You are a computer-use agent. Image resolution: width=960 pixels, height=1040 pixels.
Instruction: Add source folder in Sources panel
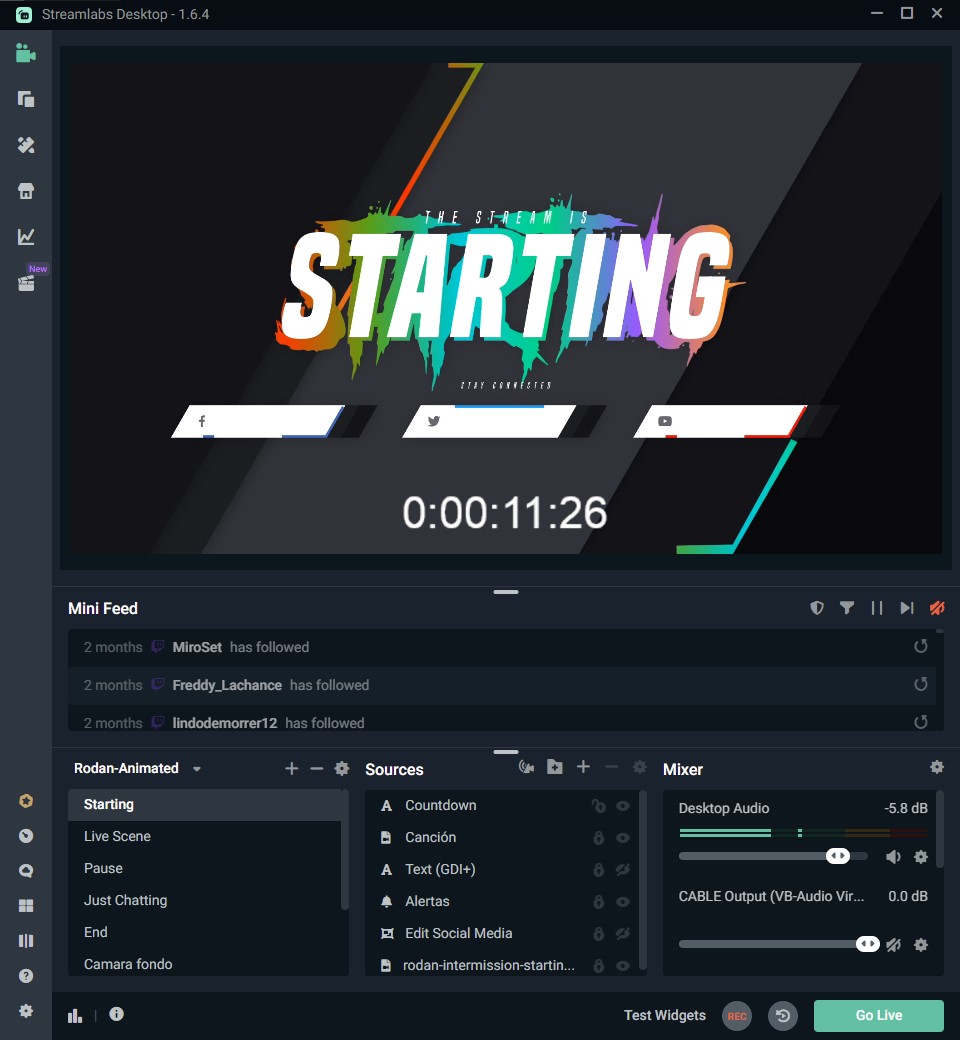click(x=555, y=767)
